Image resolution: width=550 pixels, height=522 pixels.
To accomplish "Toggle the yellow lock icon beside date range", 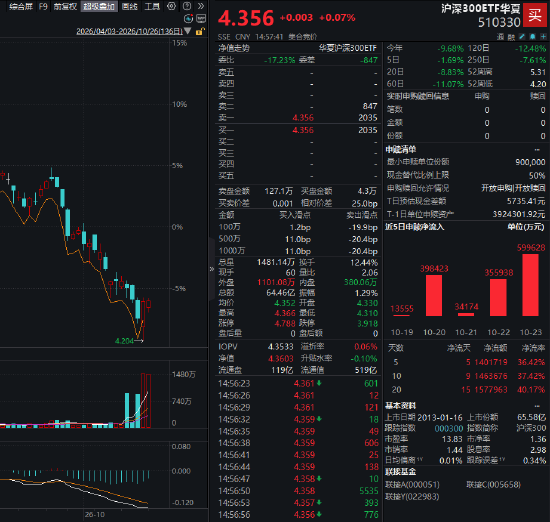I will [x=200, y=32].
